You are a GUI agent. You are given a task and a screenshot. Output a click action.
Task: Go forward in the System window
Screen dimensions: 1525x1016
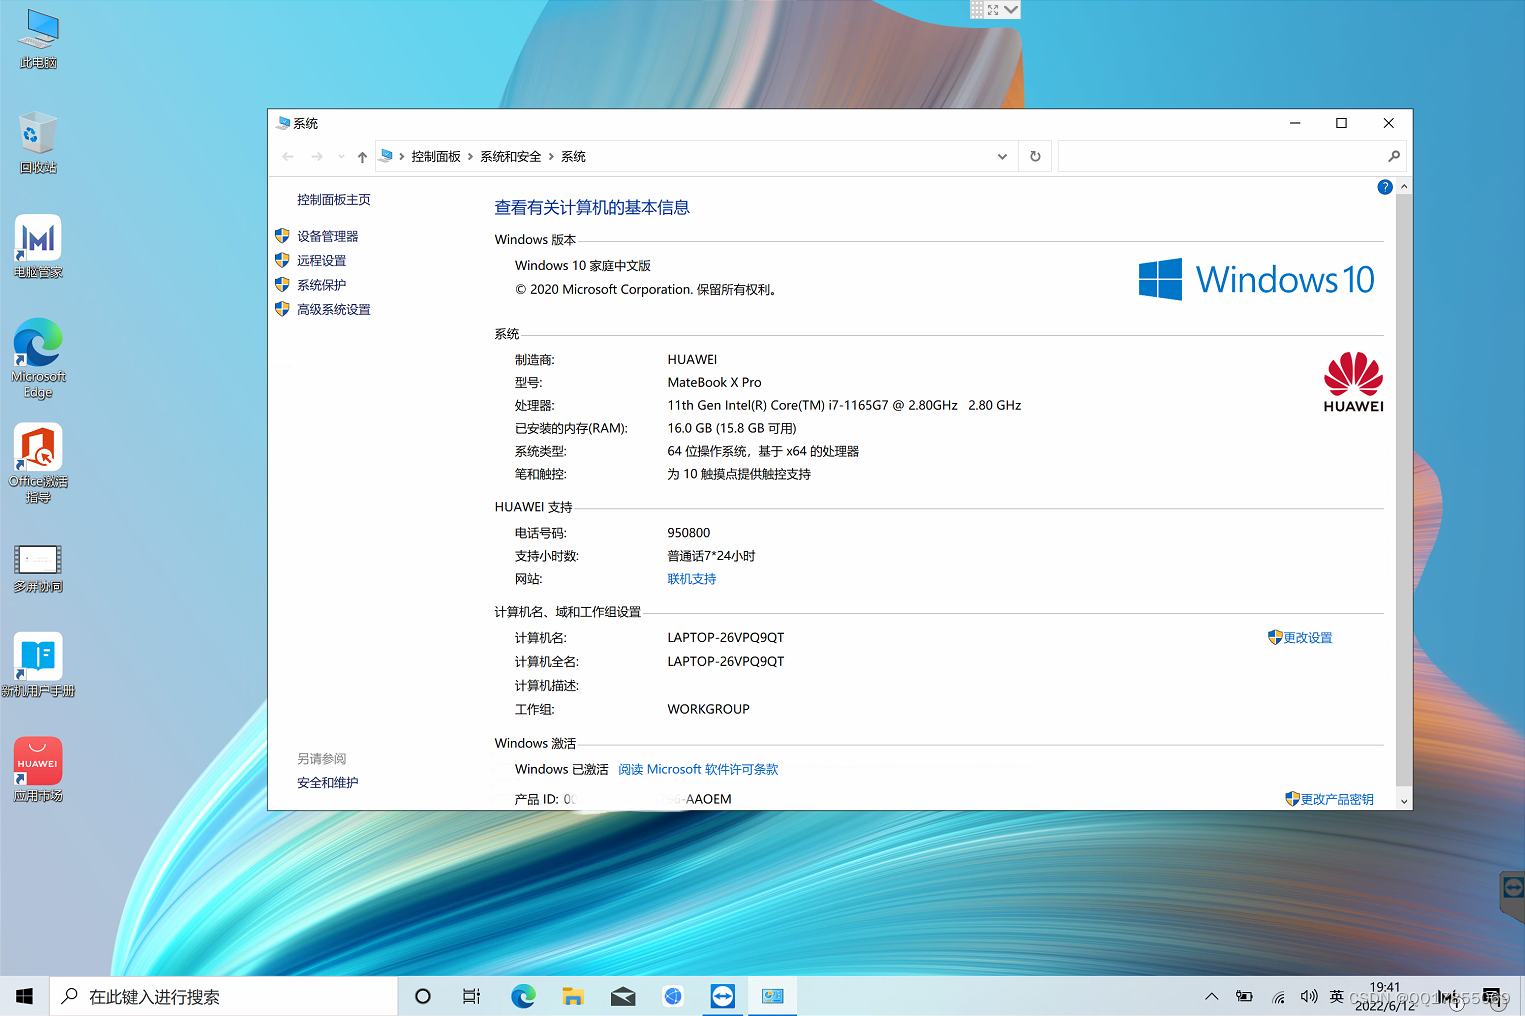[x=317, y=156]
